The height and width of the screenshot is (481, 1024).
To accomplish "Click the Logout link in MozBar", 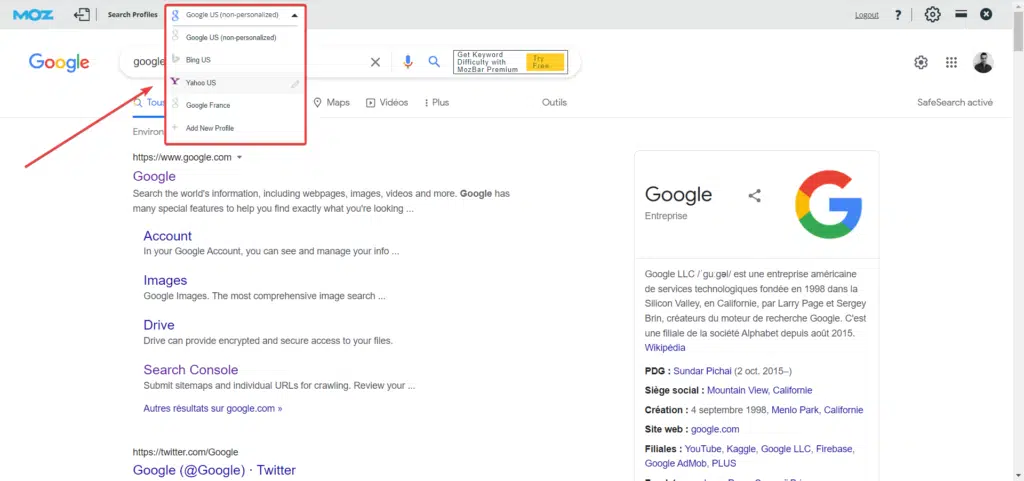I will point(867,15).
